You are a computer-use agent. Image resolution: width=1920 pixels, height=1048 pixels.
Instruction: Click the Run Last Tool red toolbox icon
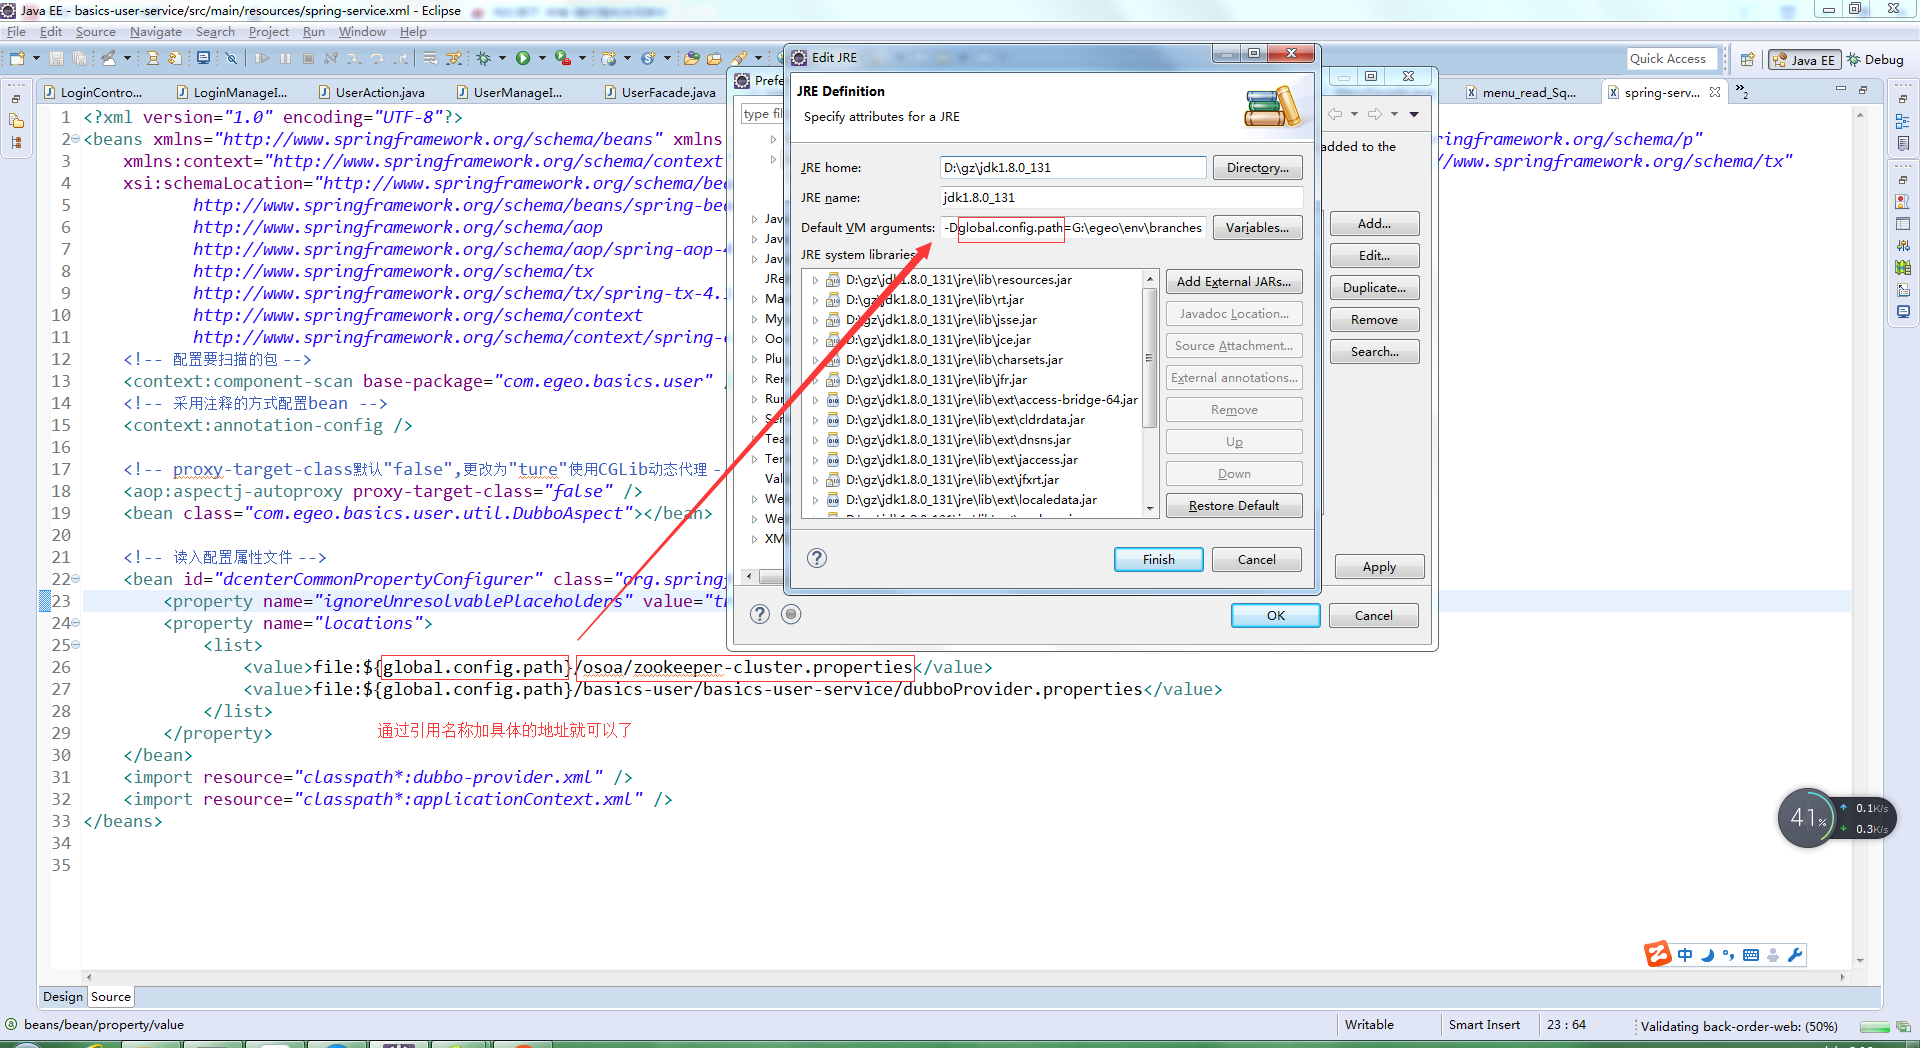(x=563, y=58)
